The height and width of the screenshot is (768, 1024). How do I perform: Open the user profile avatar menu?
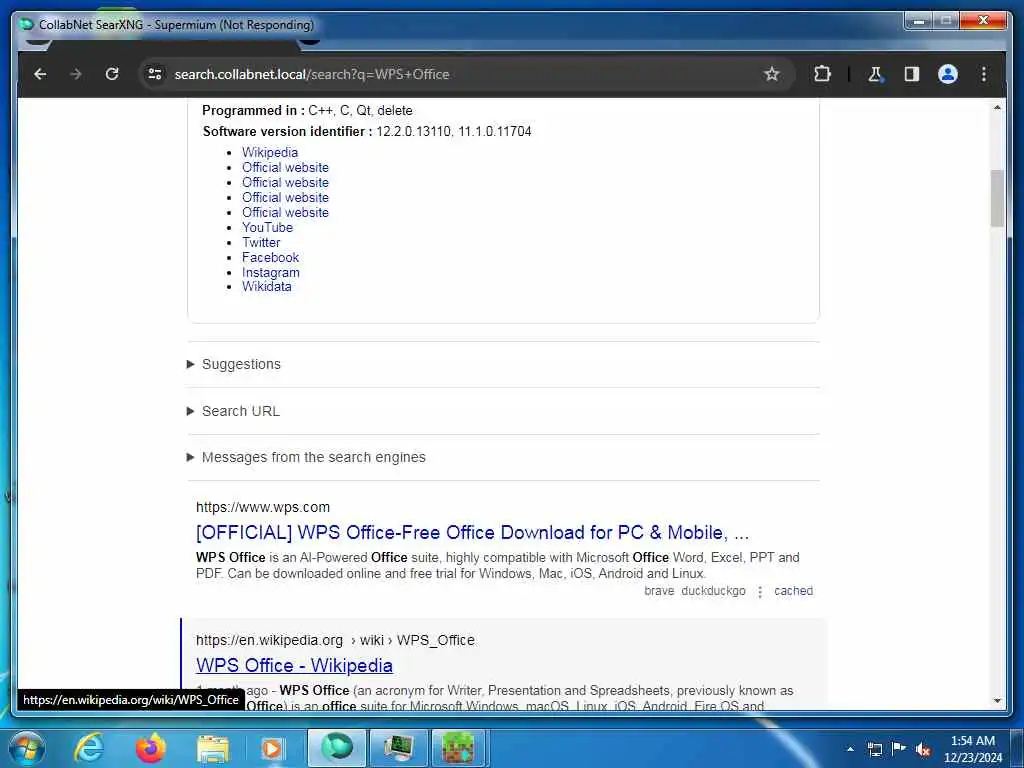[948, 74]
